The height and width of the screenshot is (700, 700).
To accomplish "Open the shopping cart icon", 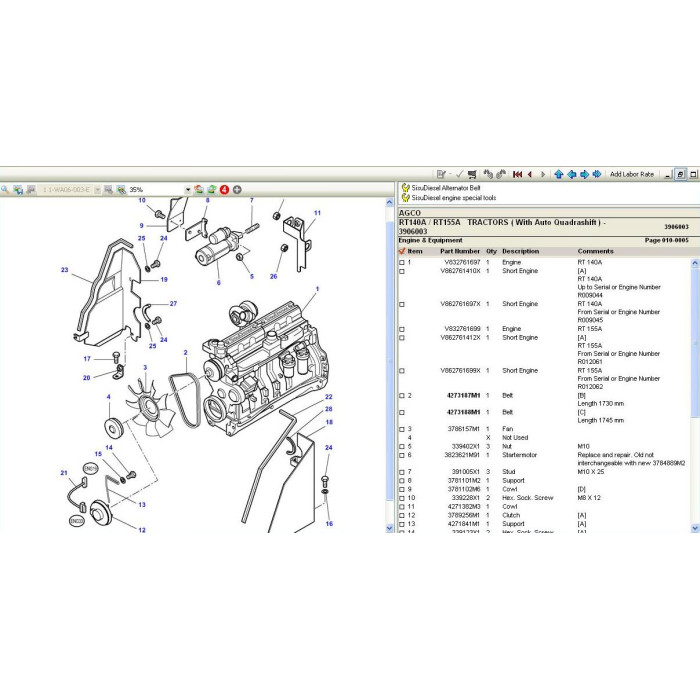I will pyautogui.click(x=472, y=174).
